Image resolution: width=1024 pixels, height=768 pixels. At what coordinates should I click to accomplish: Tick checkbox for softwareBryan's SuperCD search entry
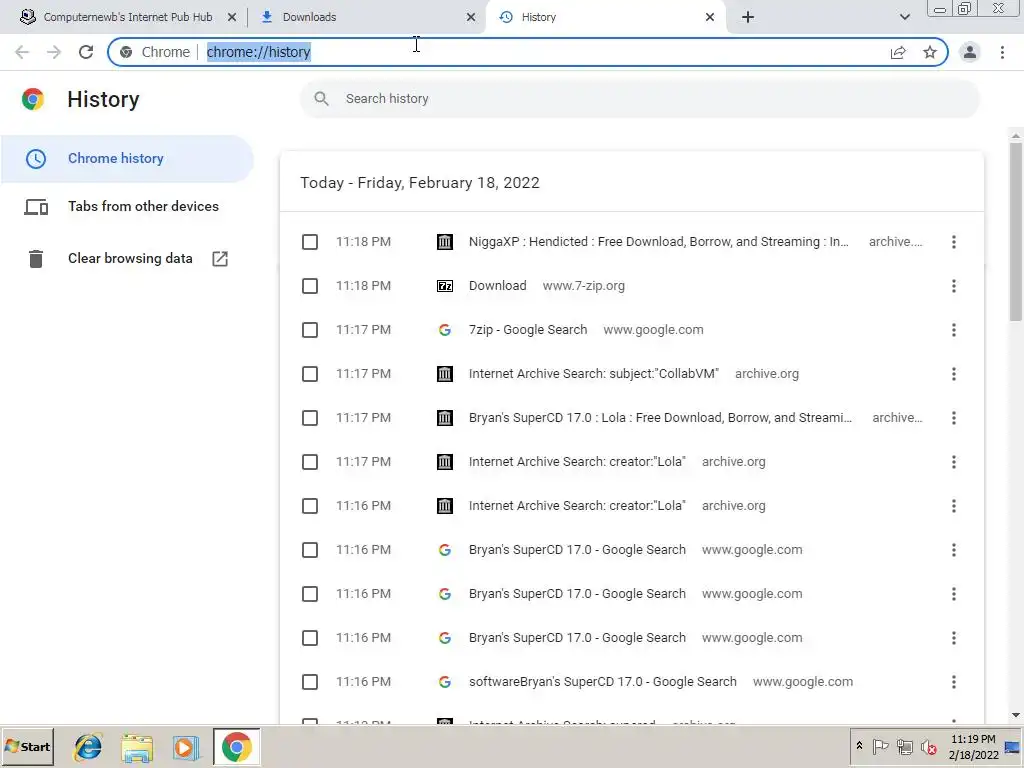310,682
